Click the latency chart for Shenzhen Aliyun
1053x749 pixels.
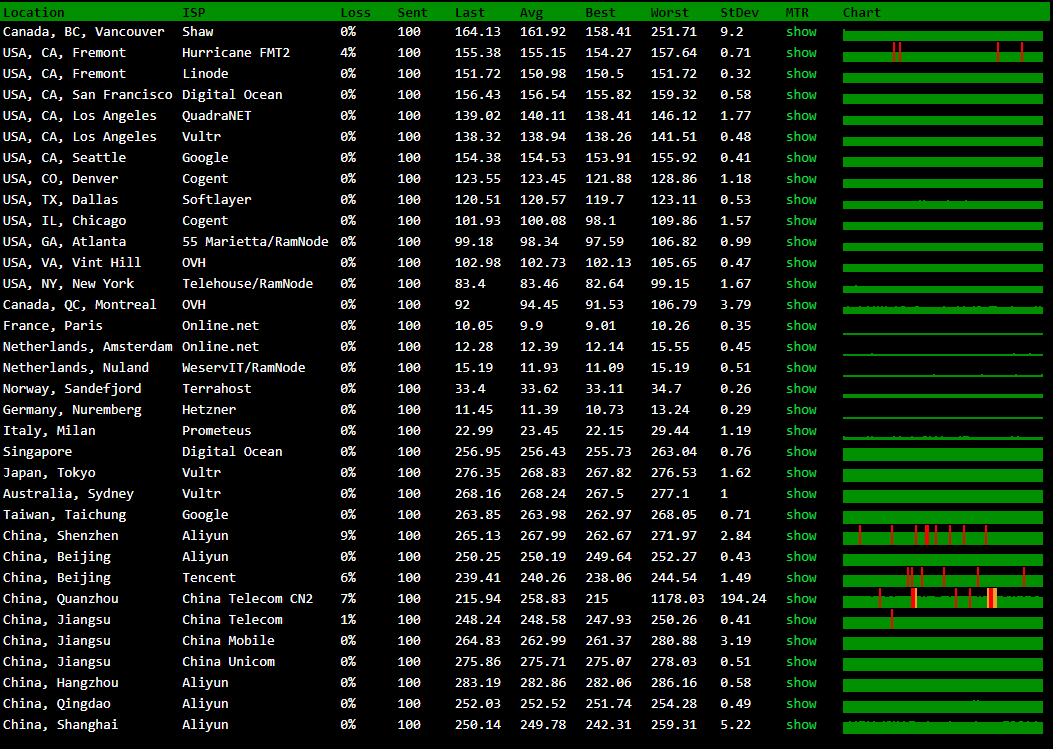pos(942,536)
